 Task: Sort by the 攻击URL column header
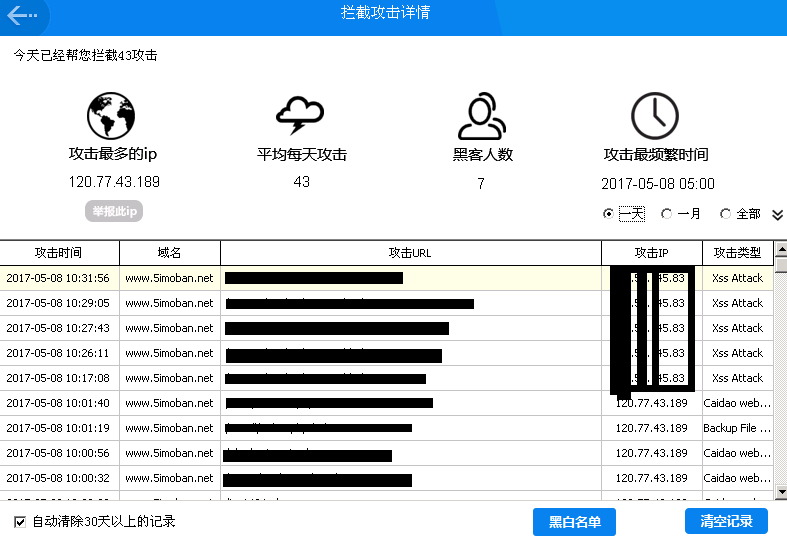[411, 253]
